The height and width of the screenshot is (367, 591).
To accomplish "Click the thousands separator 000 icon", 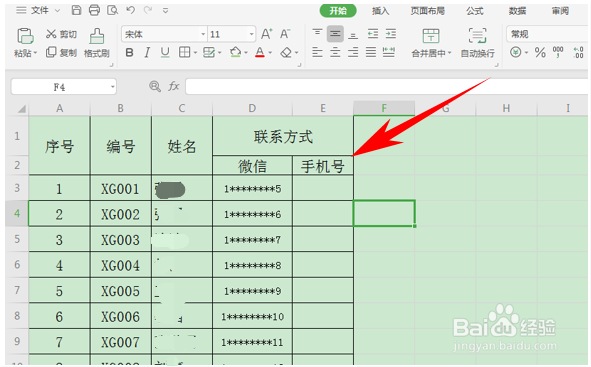I will 558,52.
